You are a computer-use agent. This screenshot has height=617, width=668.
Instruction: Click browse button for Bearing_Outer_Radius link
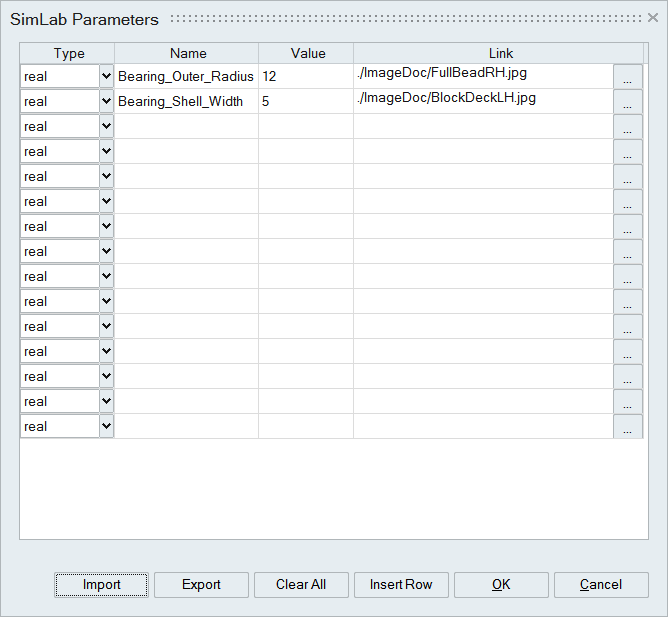[627, 77]
